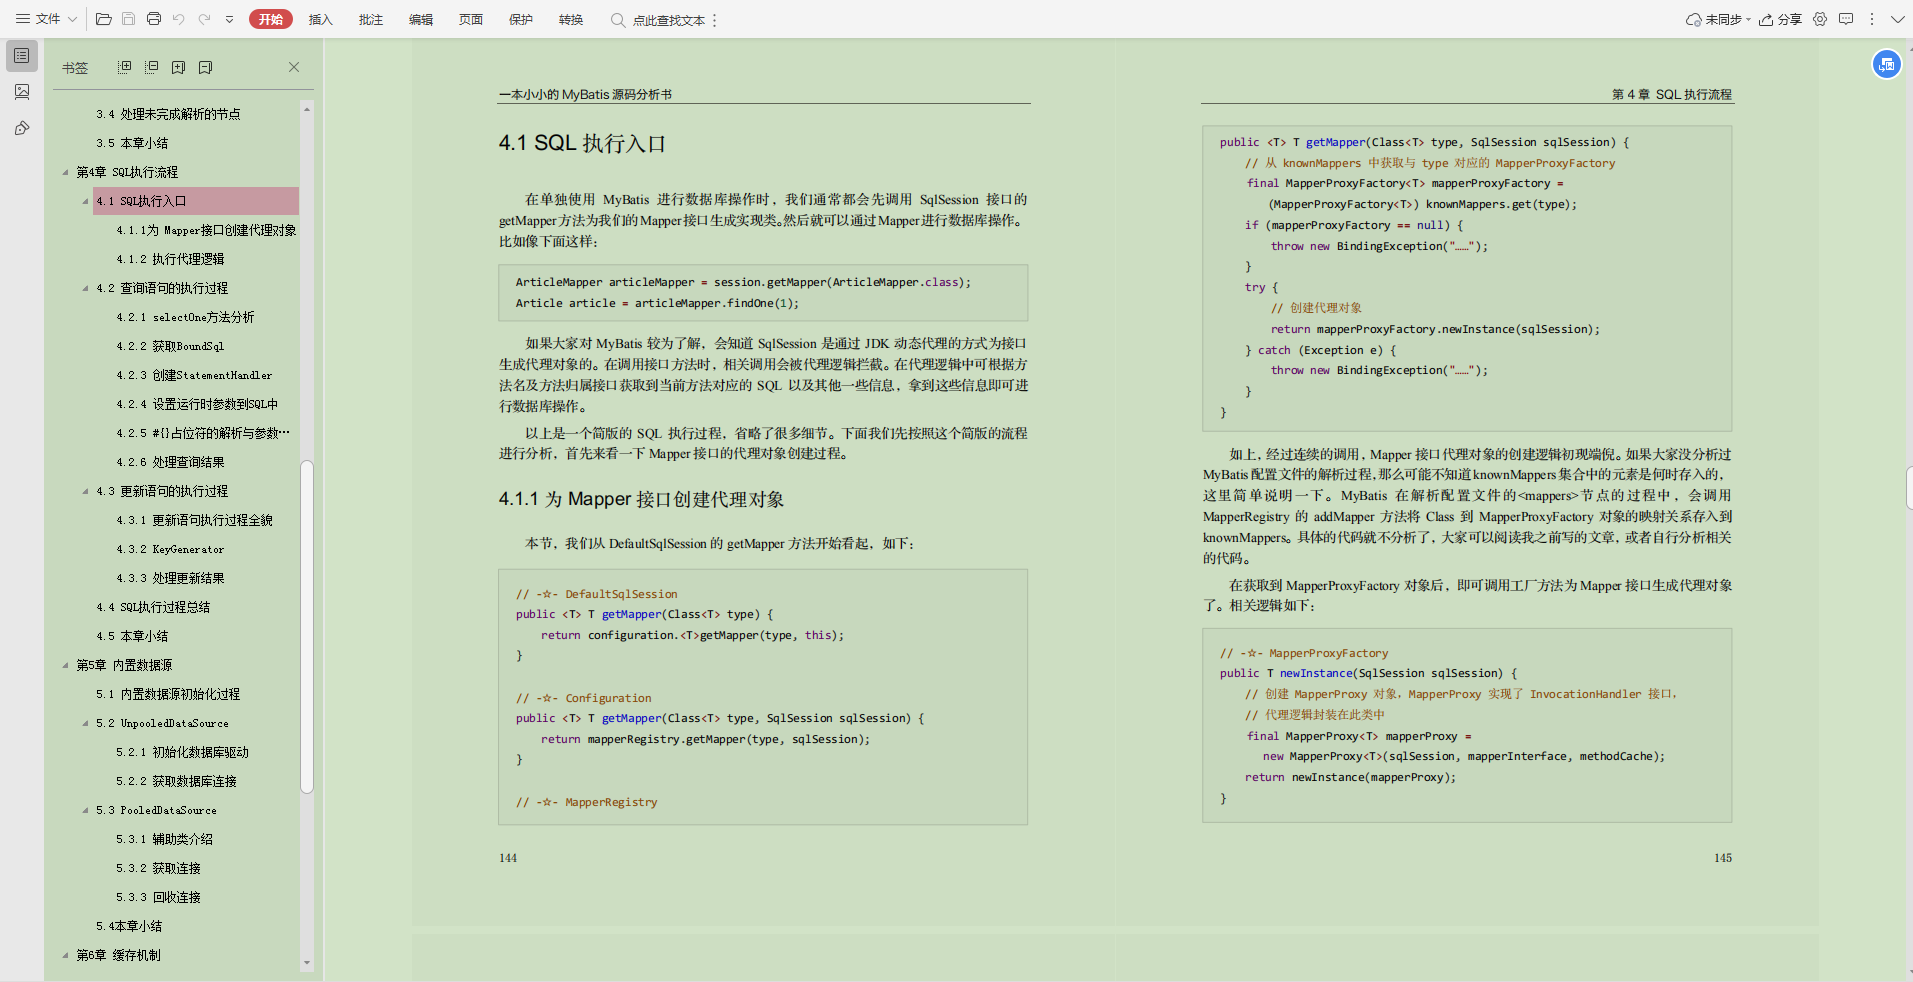Screen dimensions: 1913x982
Task: Click the delete bookmark icon
Action: tap(205, 67)
